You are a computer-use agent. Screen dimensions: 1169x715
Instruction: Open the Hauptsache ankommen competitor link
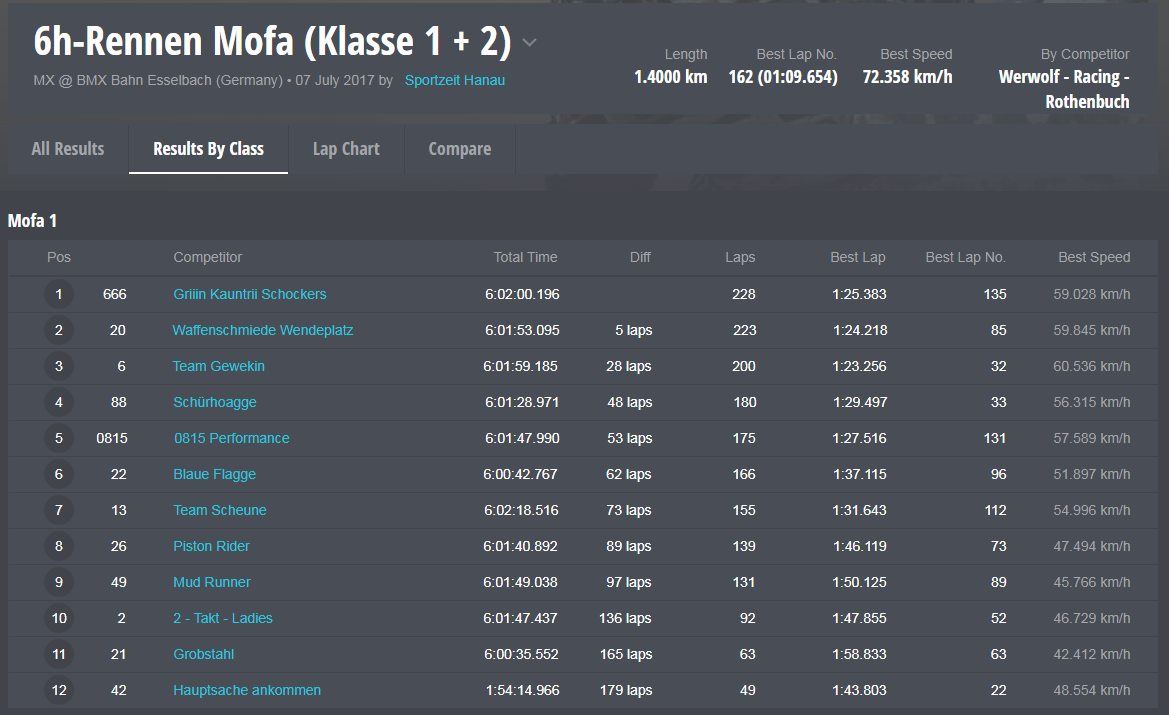[247, 690]
